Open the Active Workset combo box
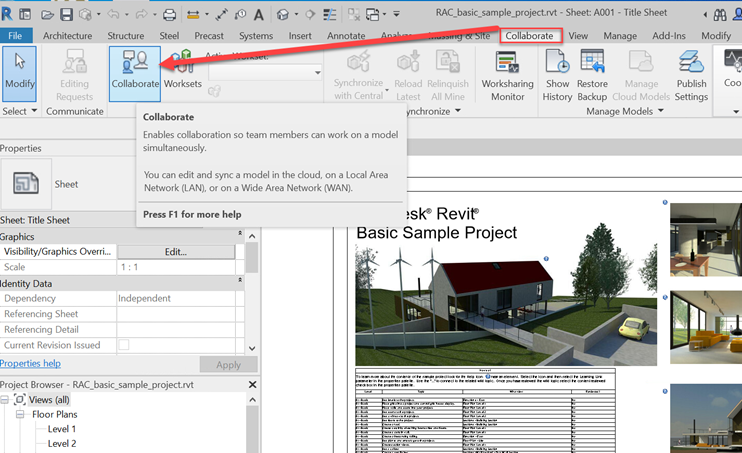Image resolution: width=742 pixels, height=453 pixels. [265, 72]
